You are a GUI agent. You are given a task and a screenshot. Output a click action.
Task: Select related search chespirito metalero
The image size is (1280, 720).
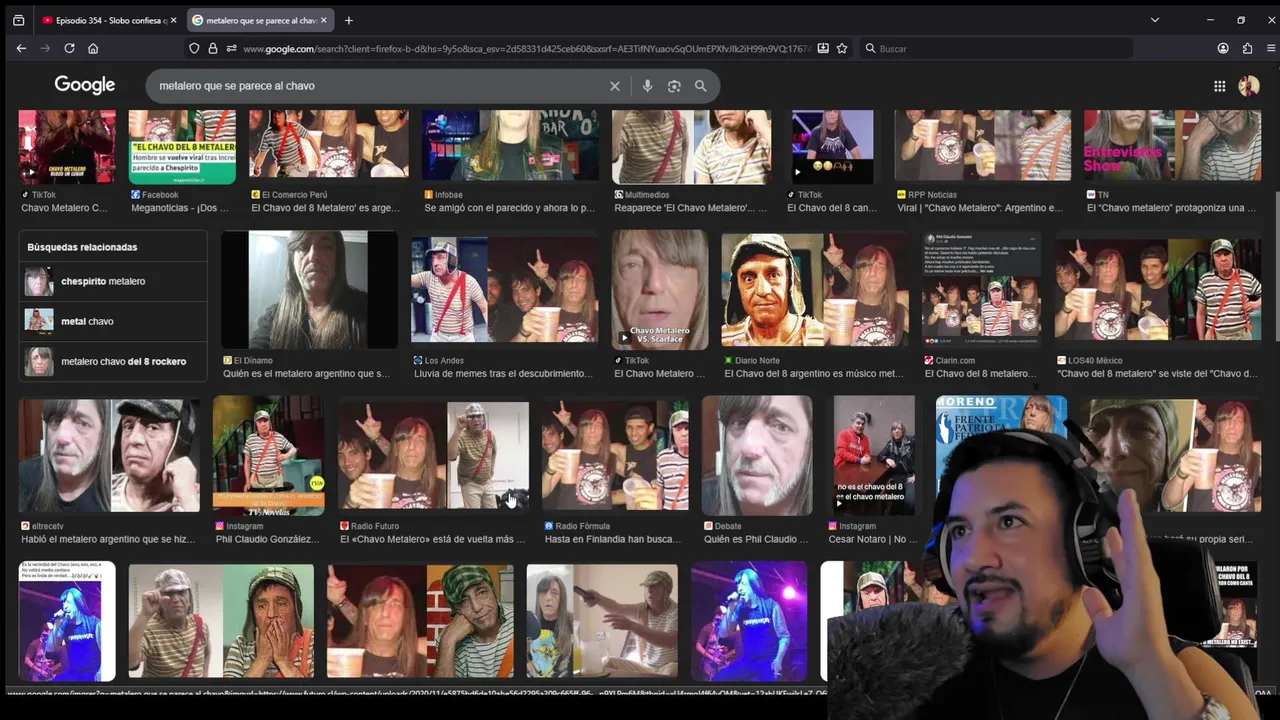(113, 281)
